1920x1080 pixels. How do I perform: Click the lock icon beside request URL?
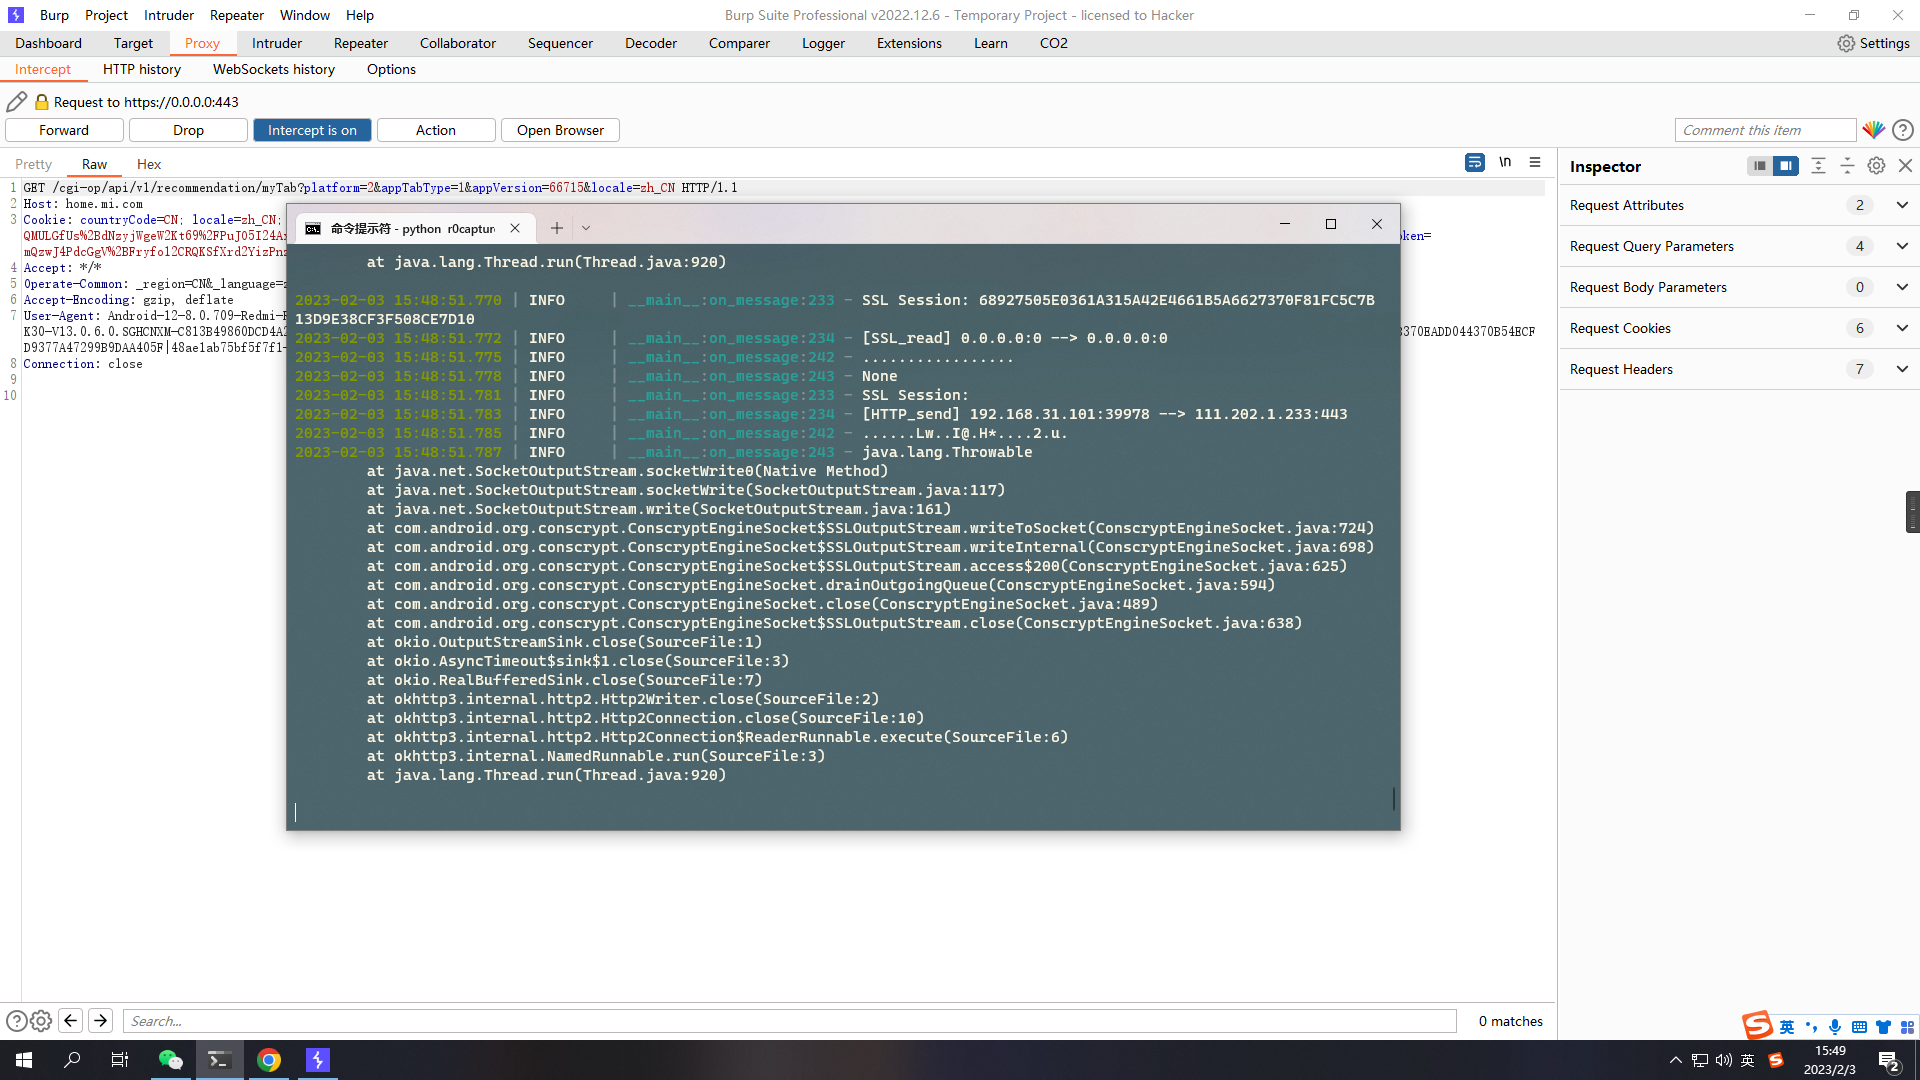pyautogui.click(x=42, y=102)
